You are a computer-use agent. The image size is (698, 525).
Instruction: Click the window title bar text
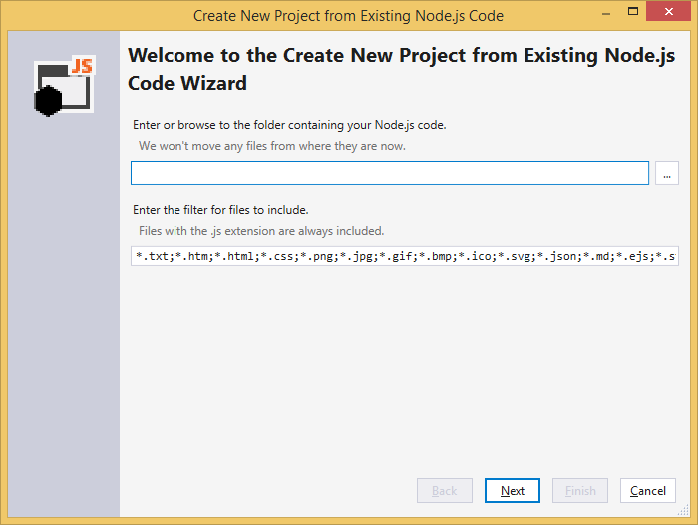(349, 16)
